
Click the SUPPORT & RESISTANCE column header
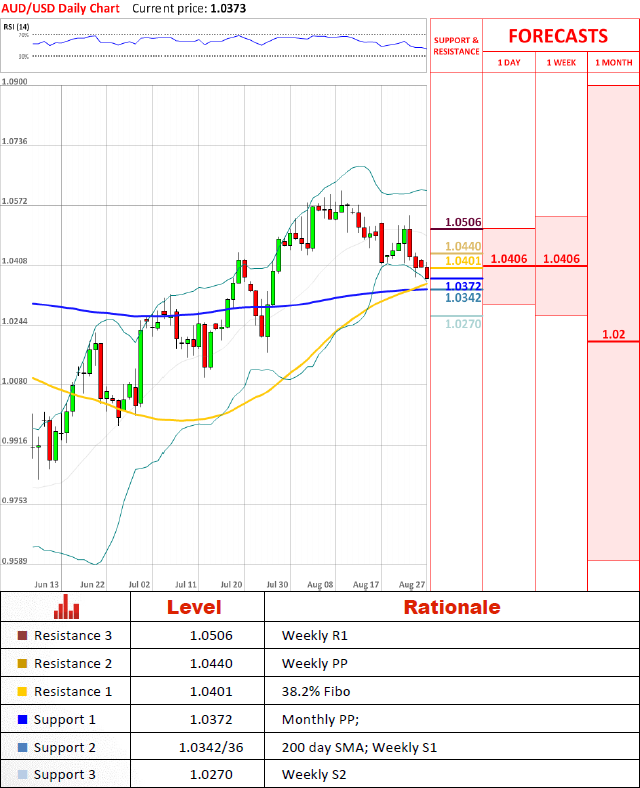[x=456, y=46]
